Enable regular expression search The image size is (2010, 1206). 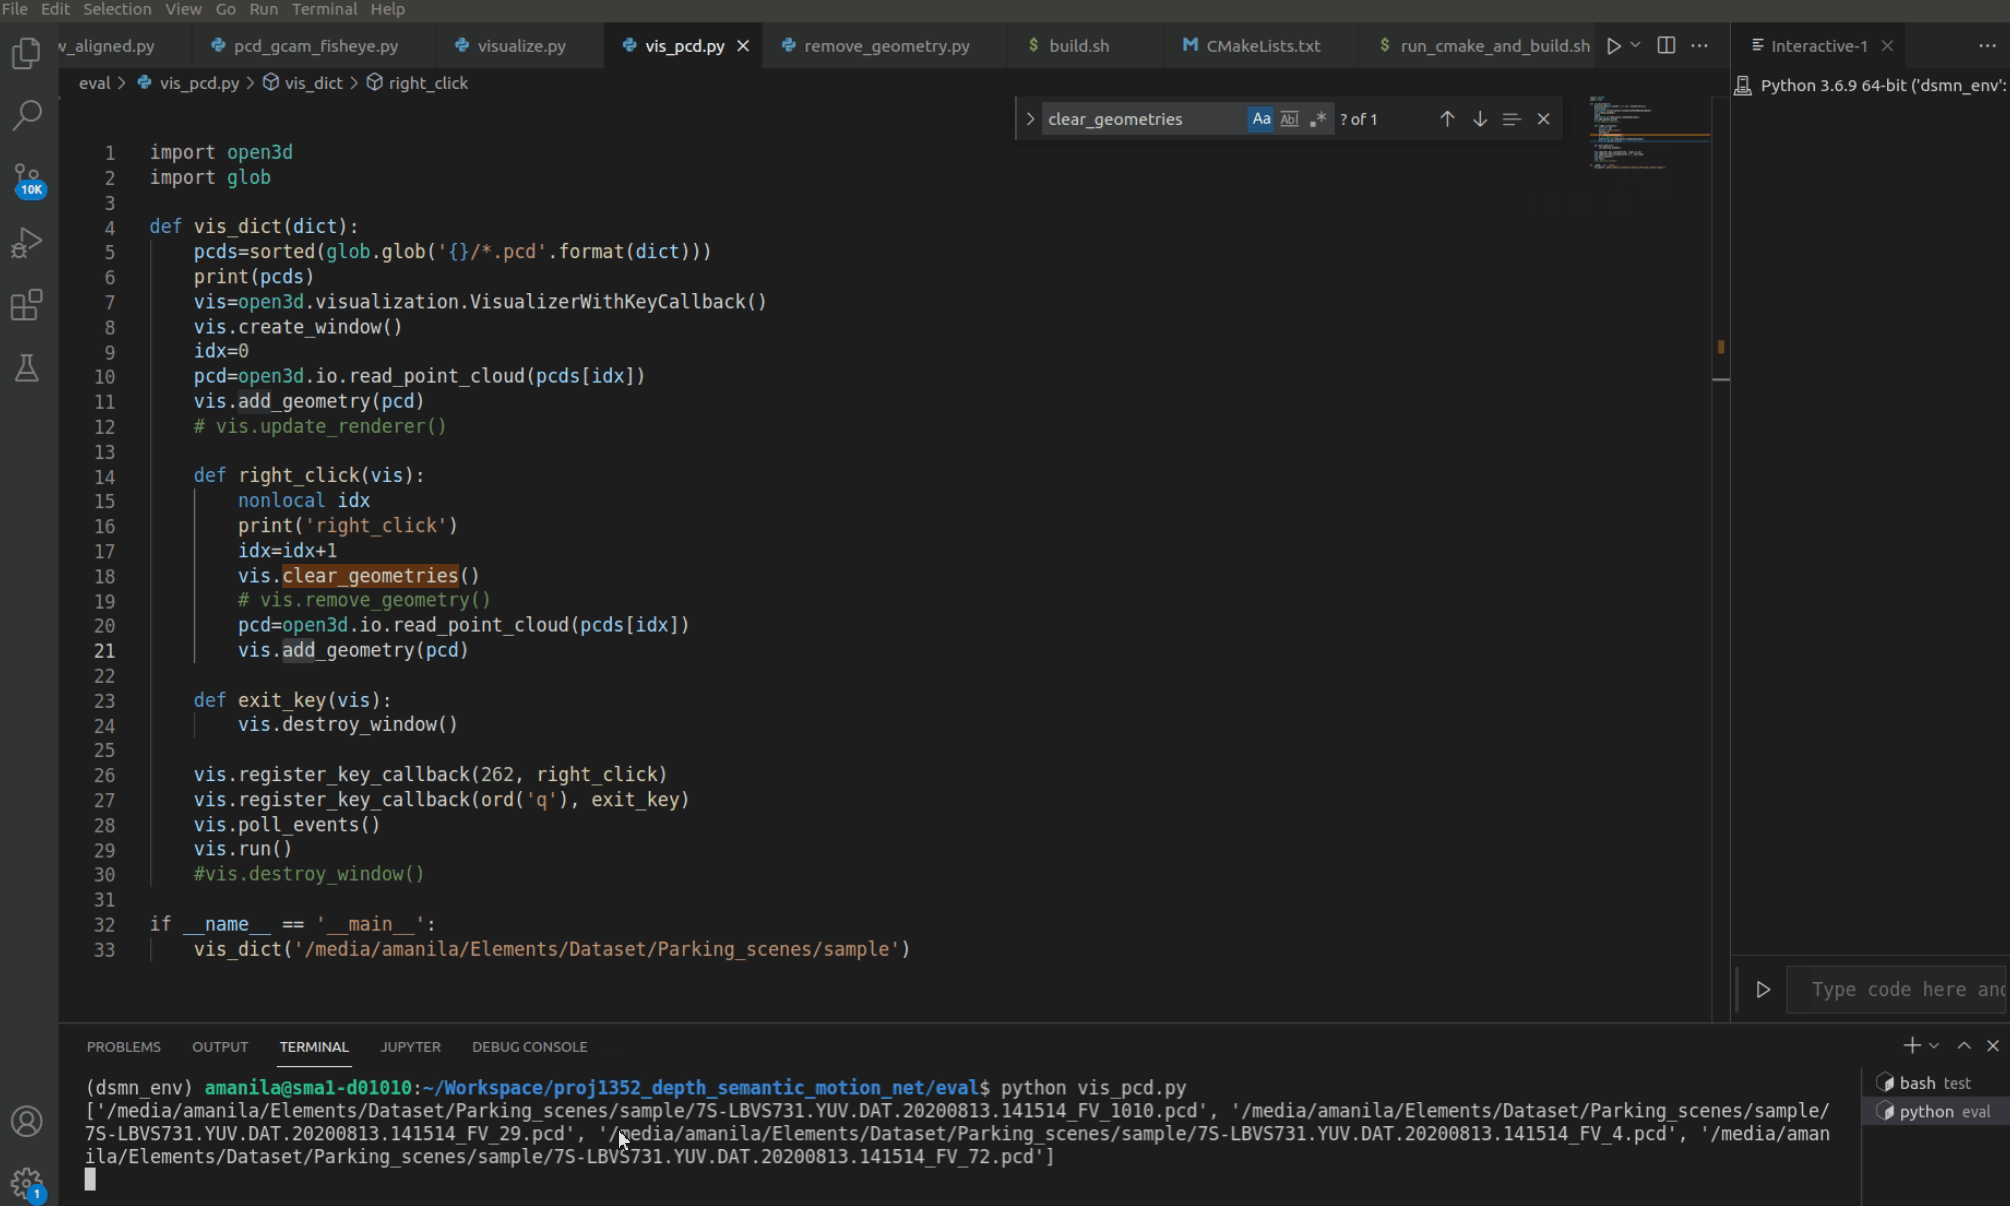coord(1318,119)
